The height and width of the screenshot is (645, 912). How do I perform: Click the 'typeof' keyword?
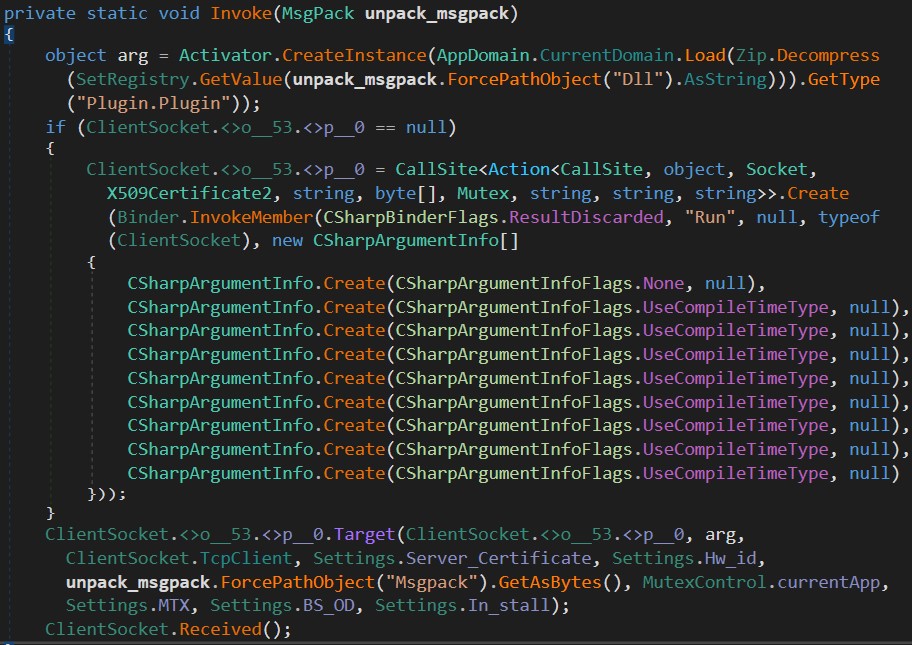tap(849, 217)
